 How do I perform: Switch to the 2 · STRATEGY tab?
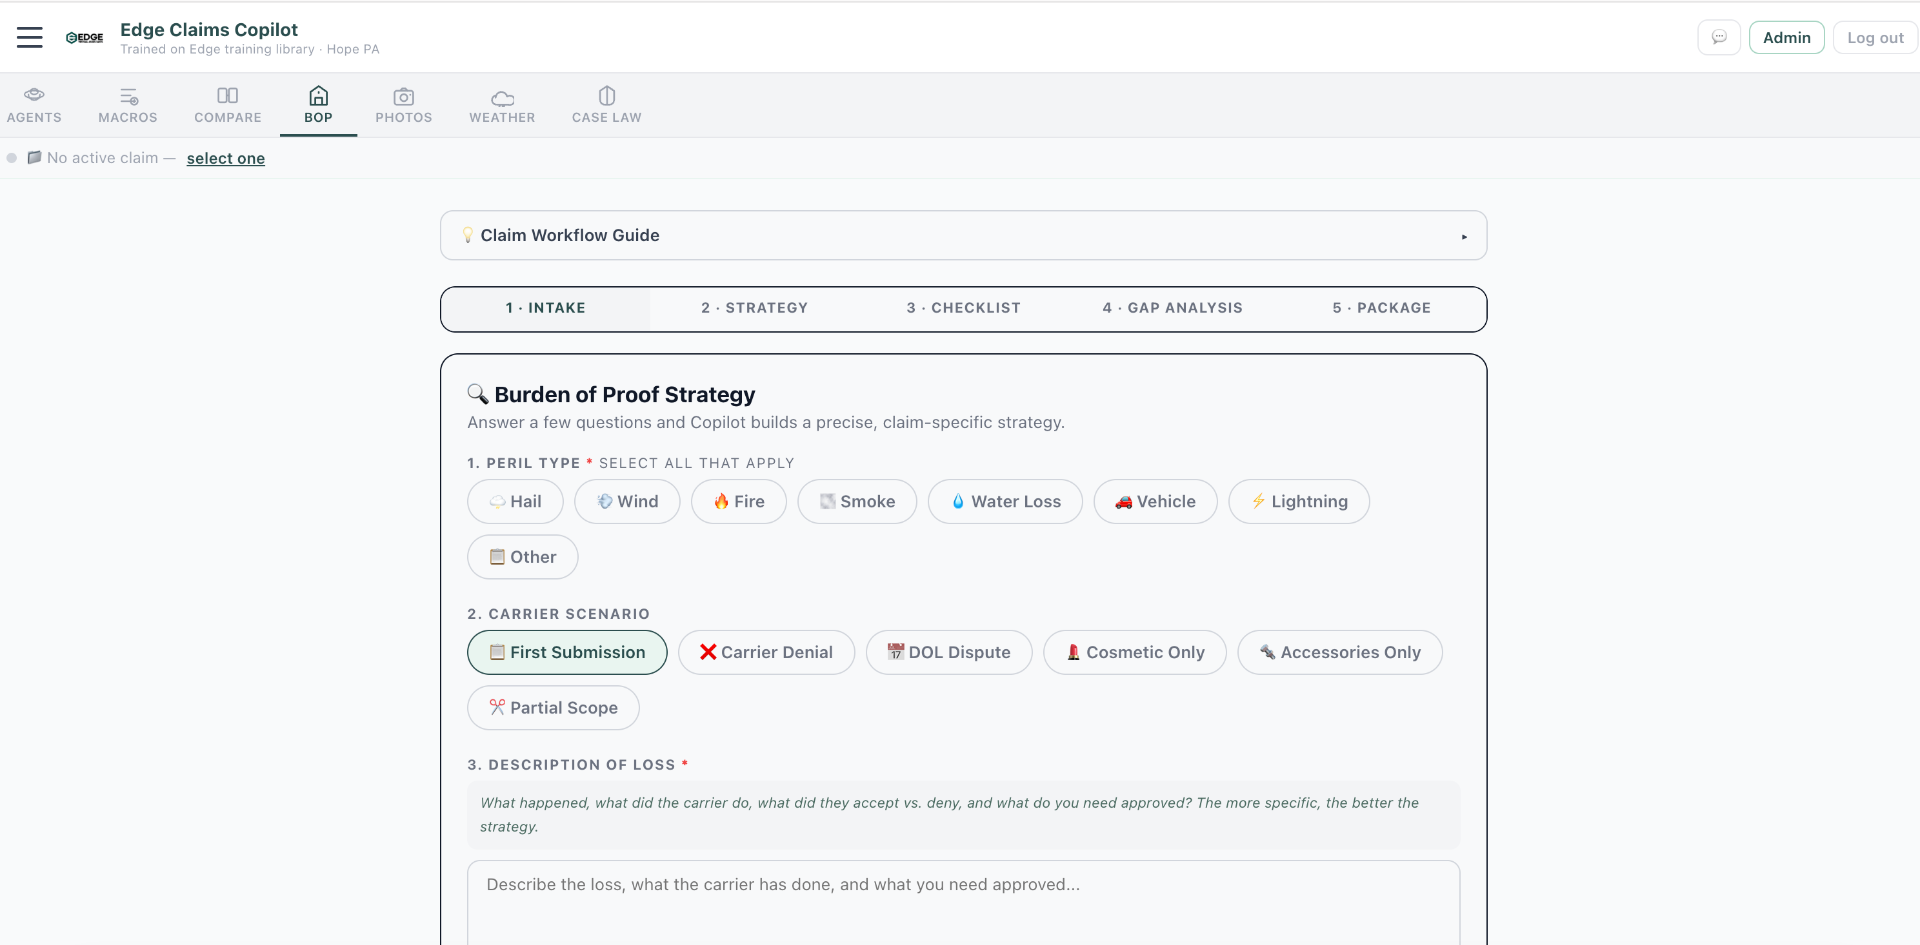tap(755, 308)
